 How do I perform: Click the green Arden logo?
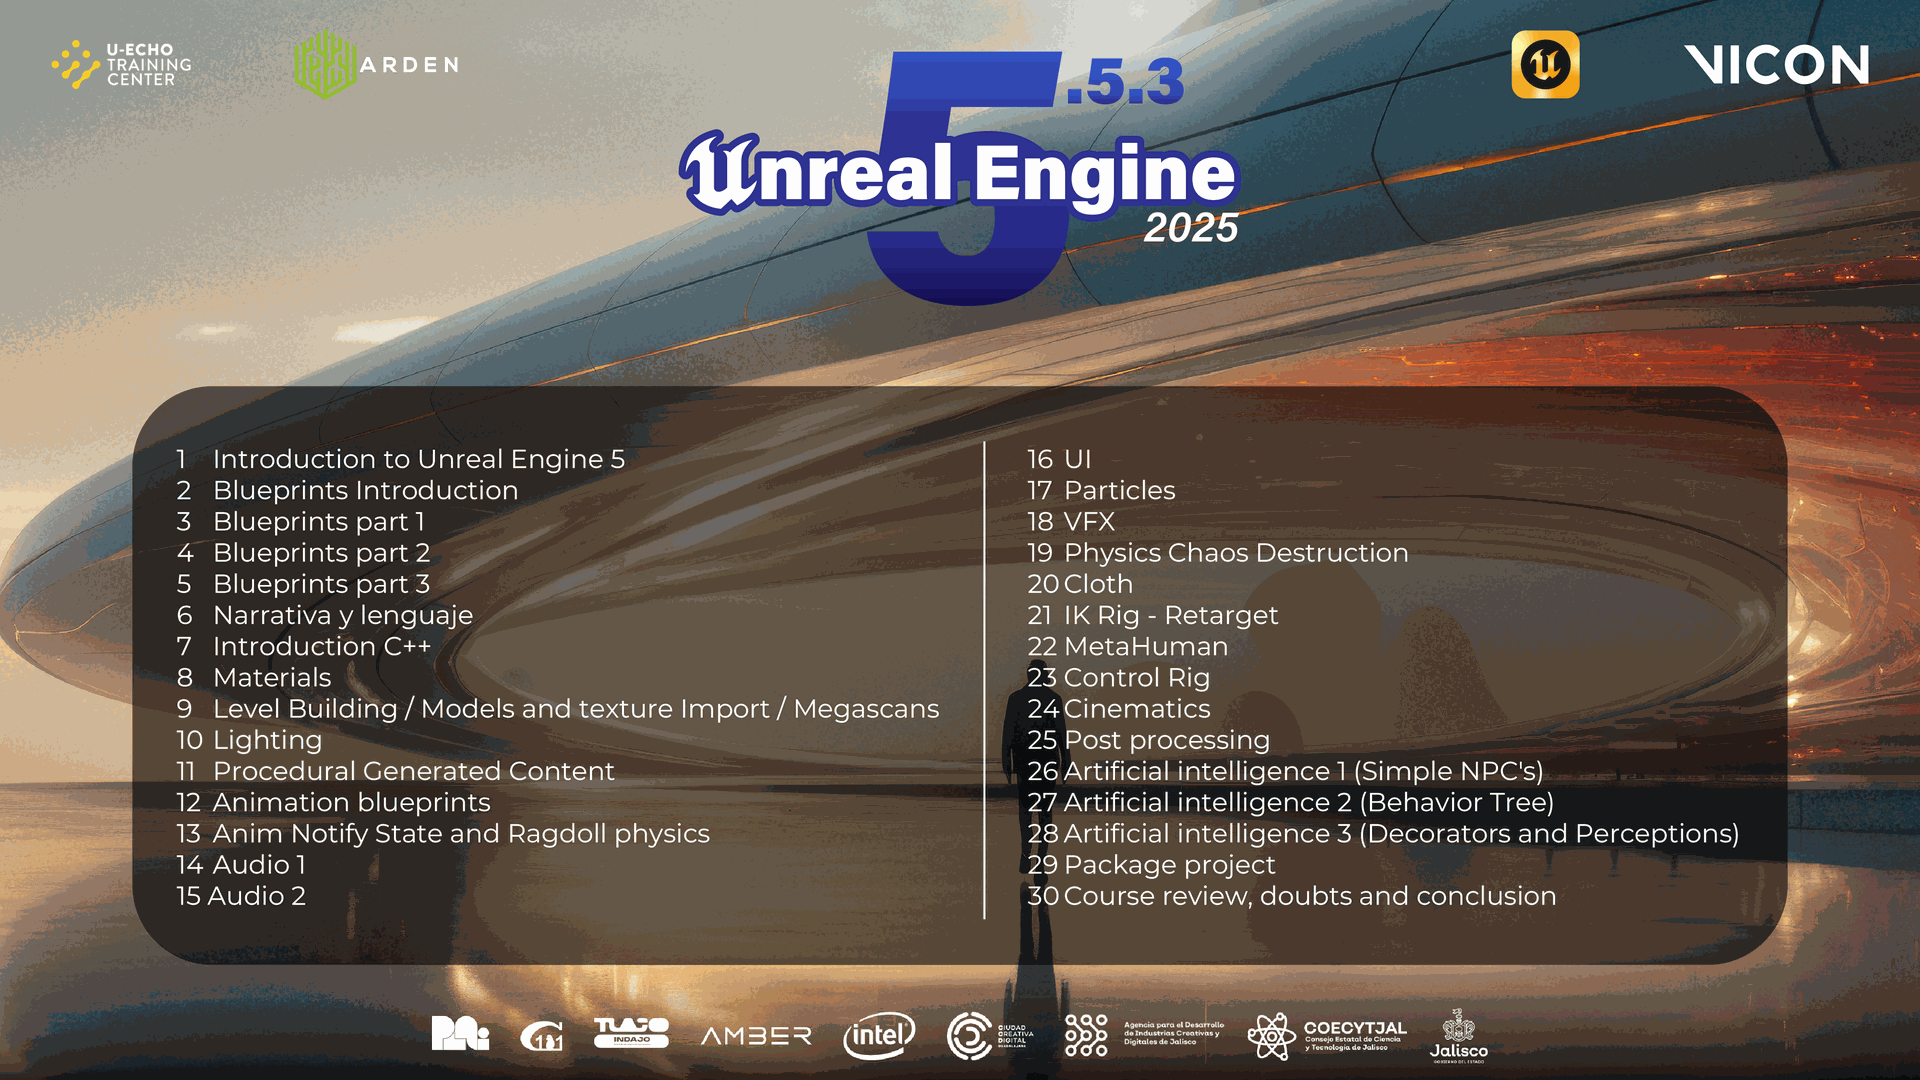click(x=377, y=64)
